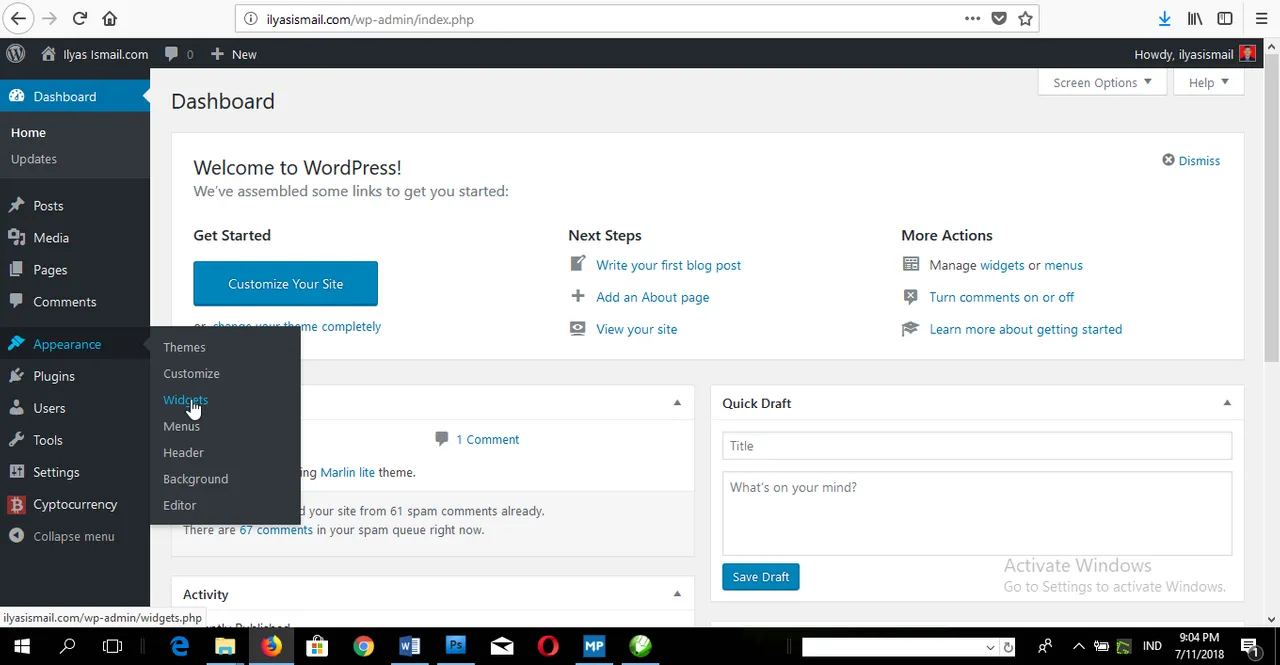Click the browser back arrow
The image size is (1280, 665).
(18, 18)
